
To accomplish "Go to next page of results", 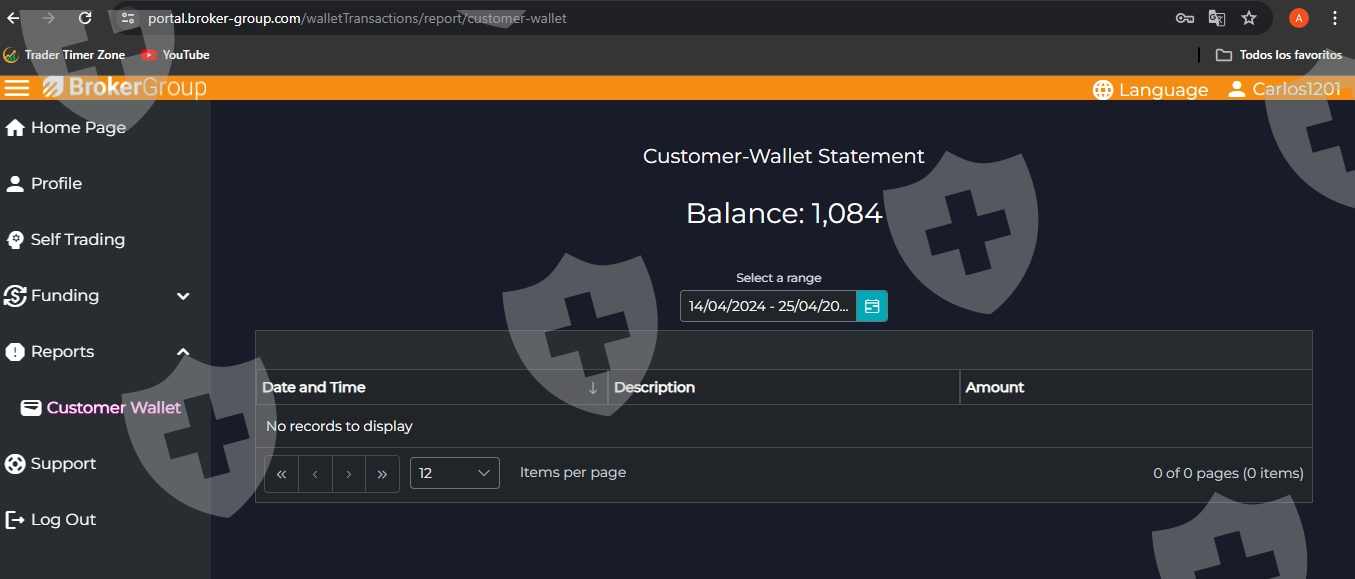I will [x=348, y=474].
